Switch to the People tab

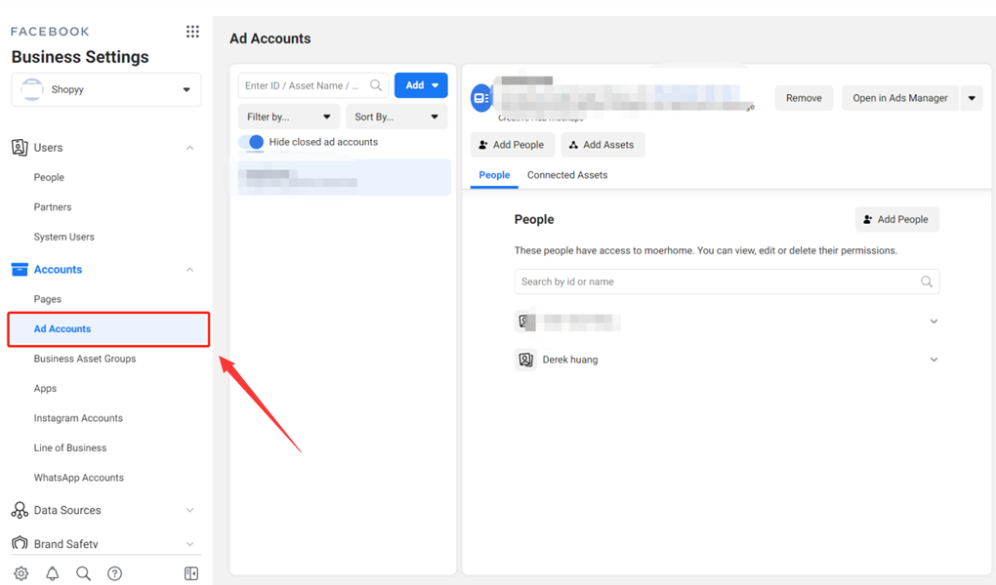[x=494, y=175]
